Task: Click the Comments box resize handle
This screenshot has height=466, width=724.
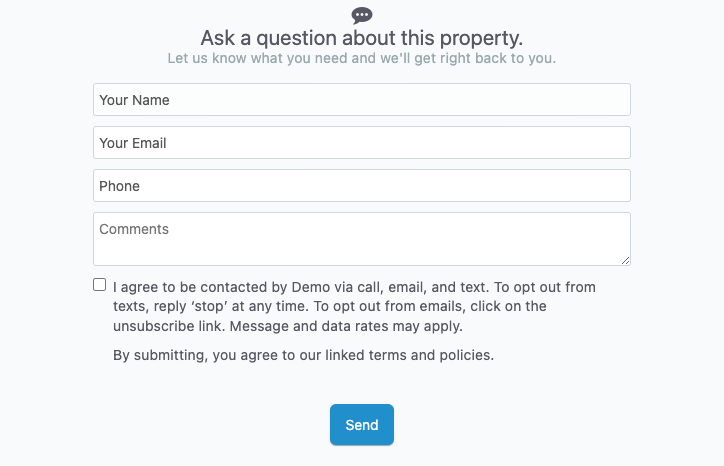Action: [x=625, y=260]
